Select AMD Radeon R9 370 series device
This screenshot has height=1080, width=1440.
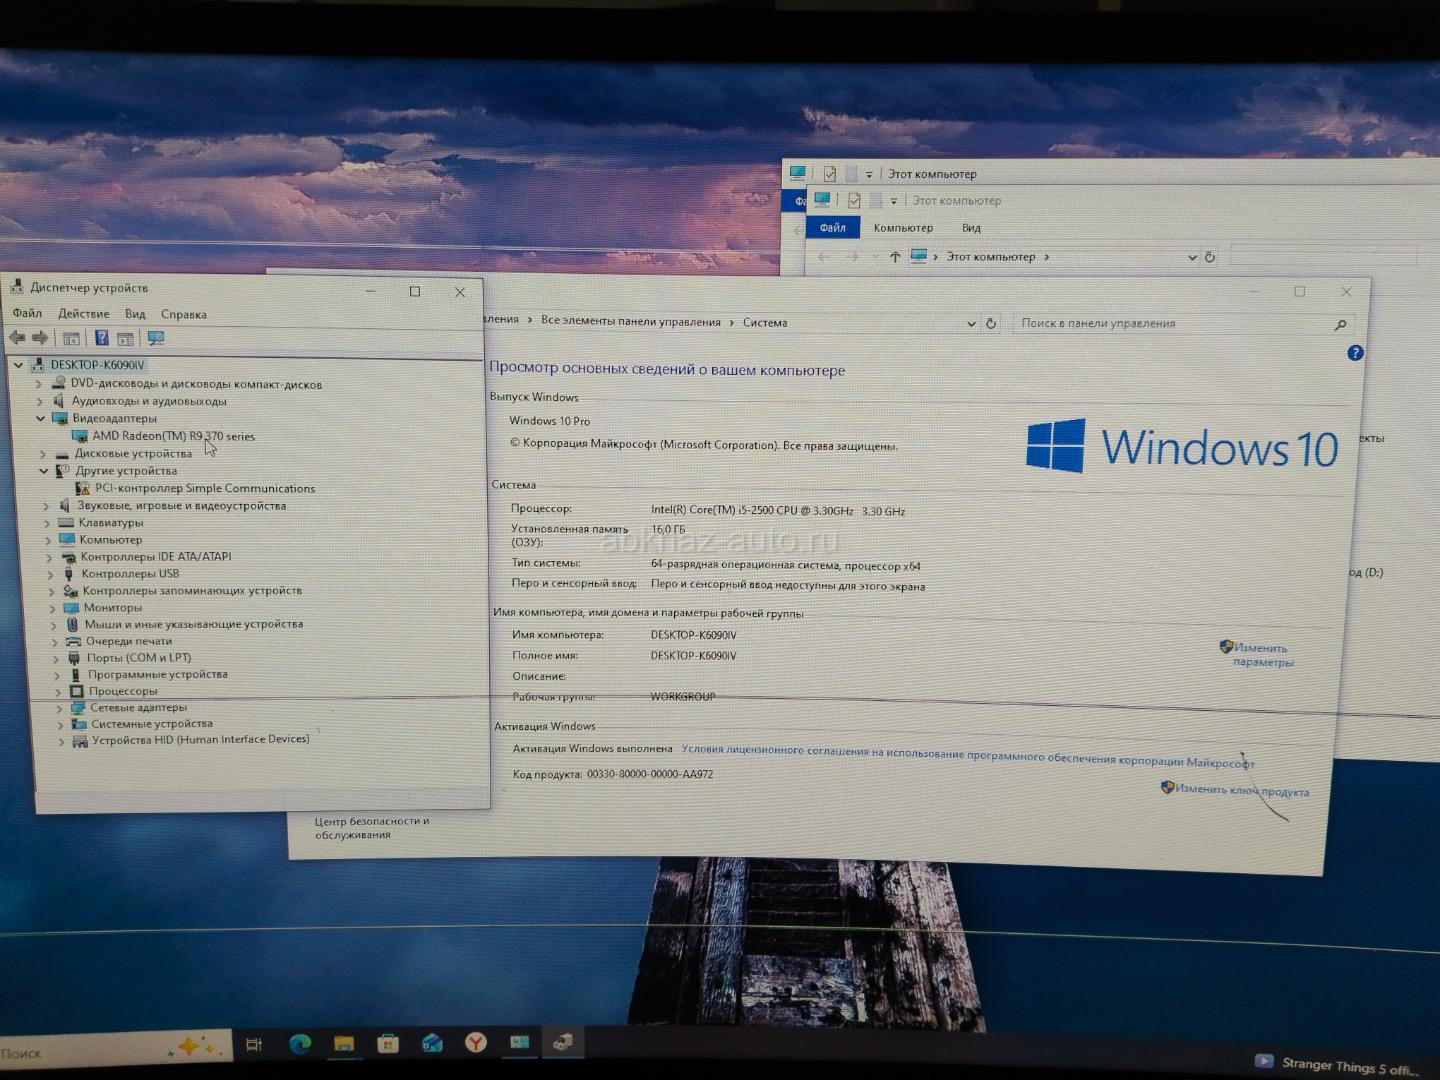pyautogui.click(x=172, y=436)
